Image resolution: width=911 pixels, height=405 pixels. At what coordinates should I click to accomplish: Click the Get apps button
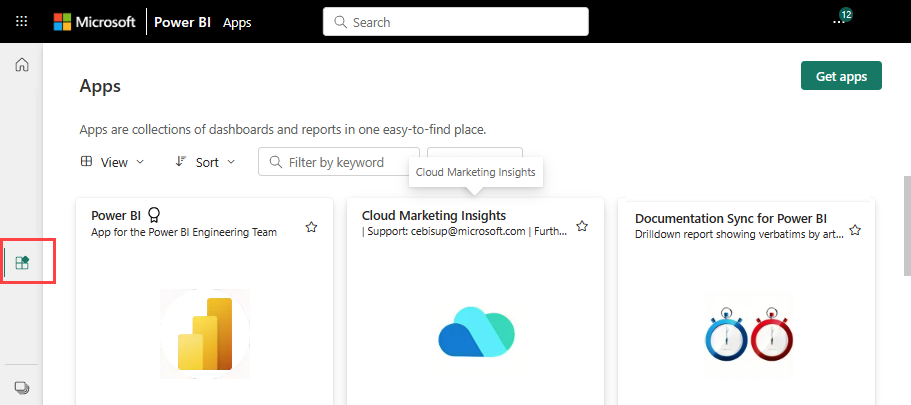point(841,76)
